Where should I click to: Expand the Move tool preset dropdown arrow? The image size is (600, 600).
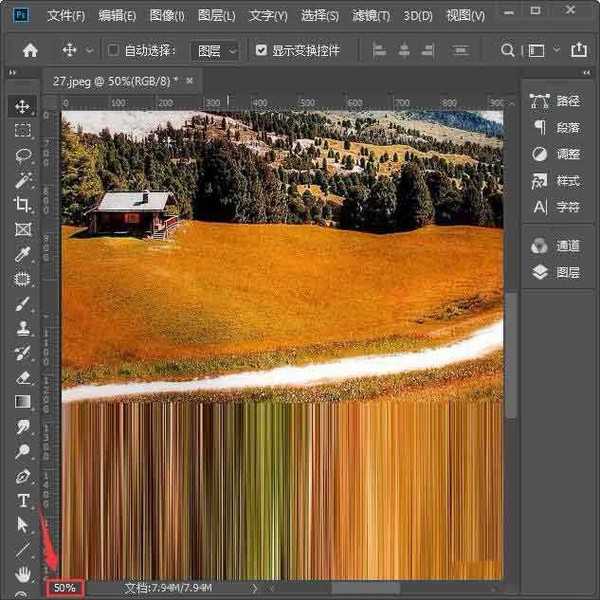click(x=90, y=50)
